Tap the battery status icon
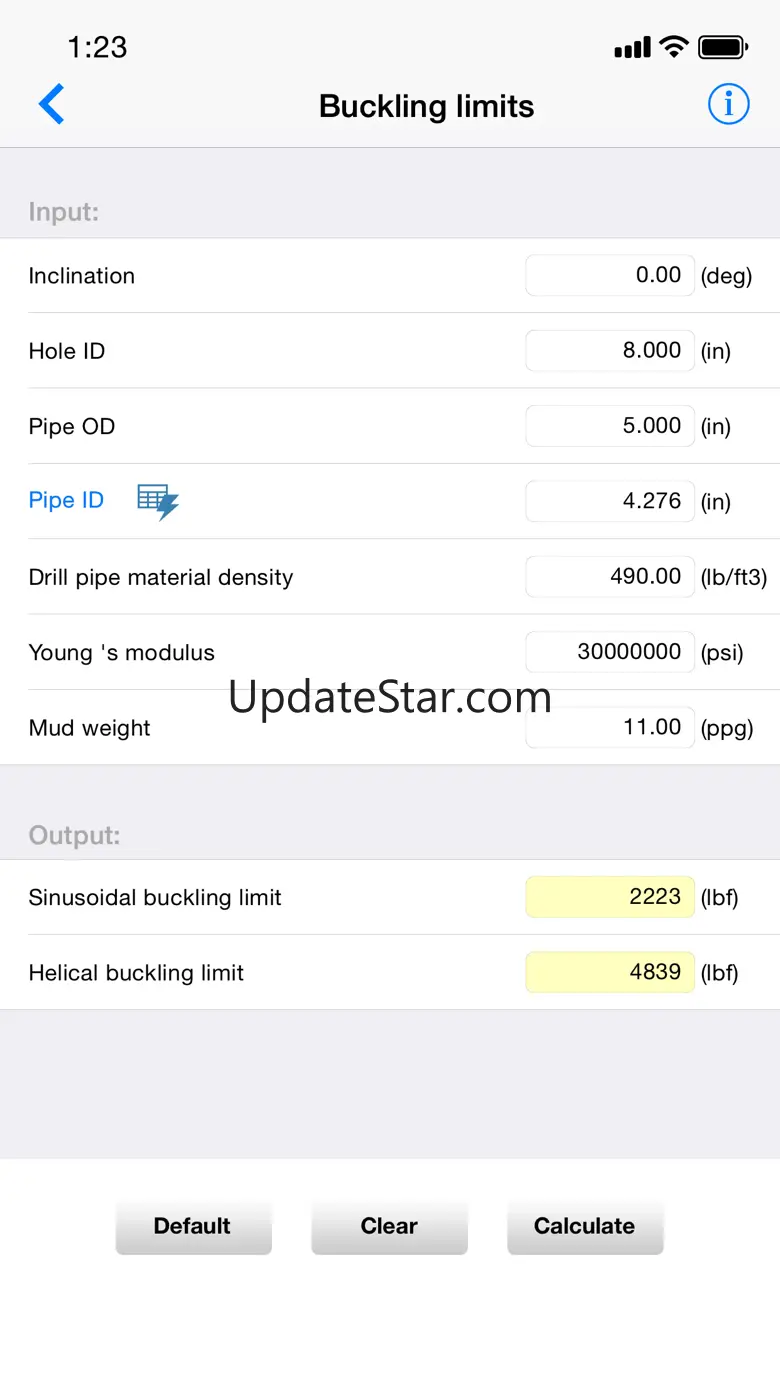Image resolution: width=780 pixels, height=1387 pixels. click(723, 47)
